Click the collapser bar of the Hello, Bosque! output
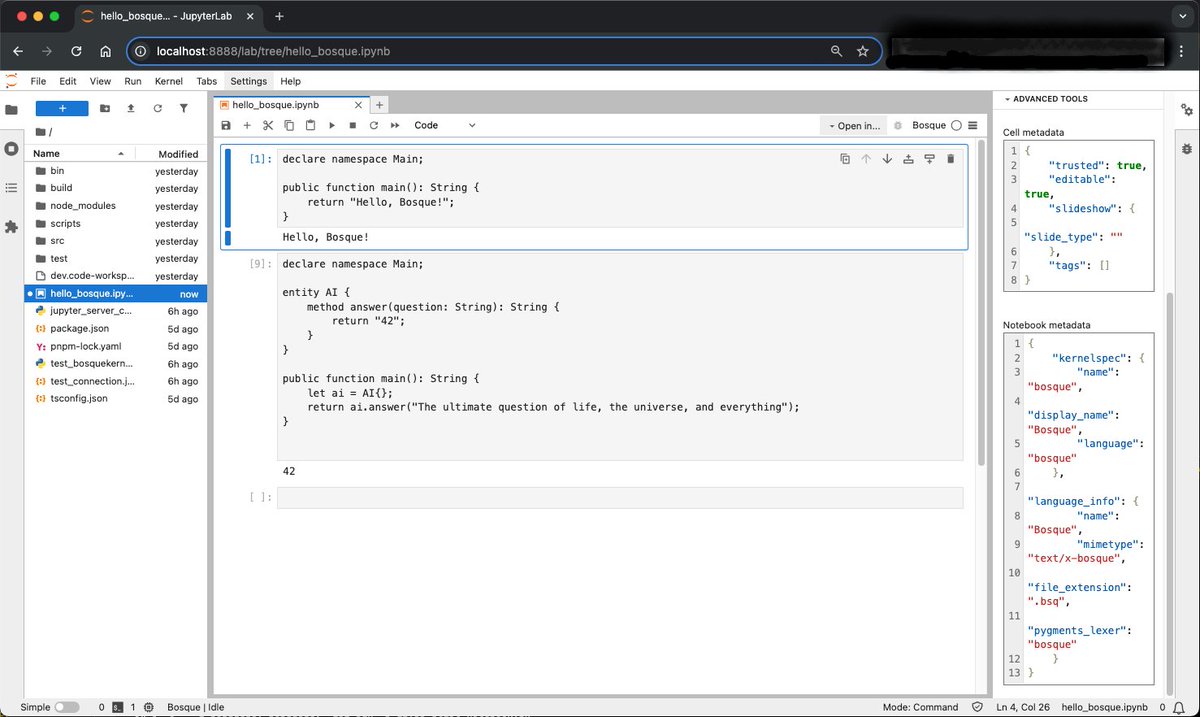1200x717 pixels. (x=228, y=237)
